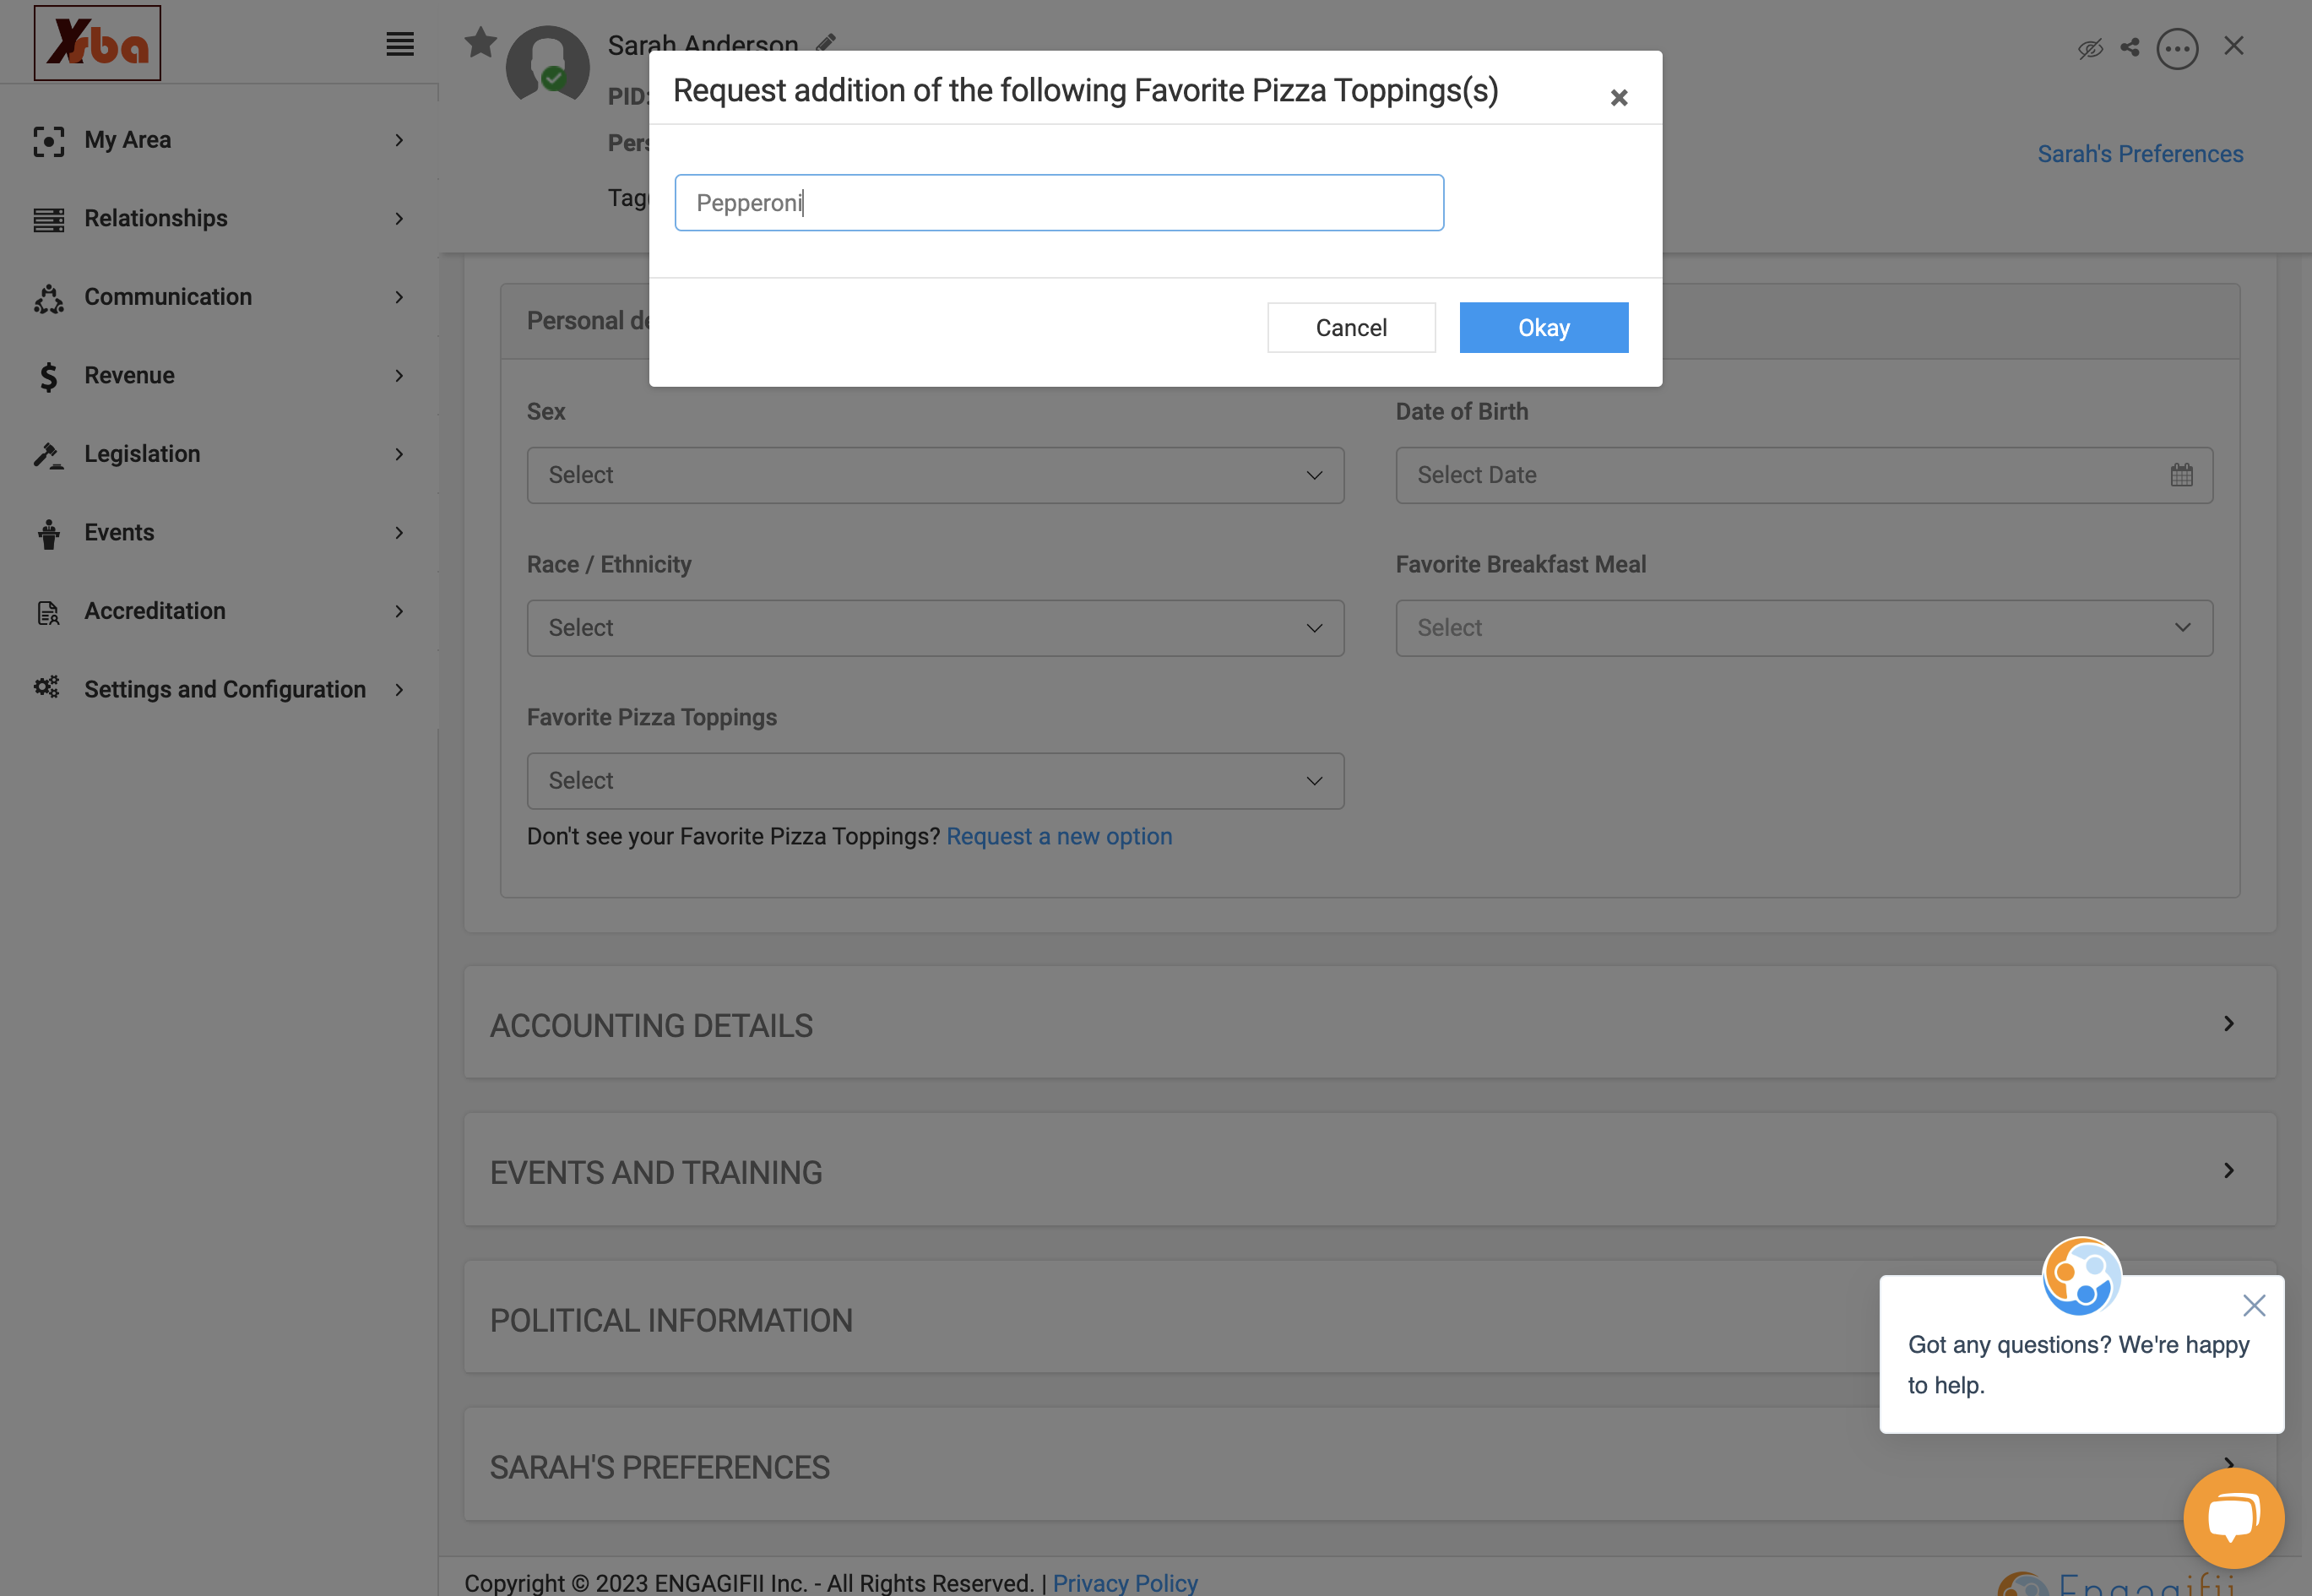Viewport: 2312px width, 1596px height.
Task: Expand Accreditation chevron
Action: pyautogui.click(x=399, y=611)
